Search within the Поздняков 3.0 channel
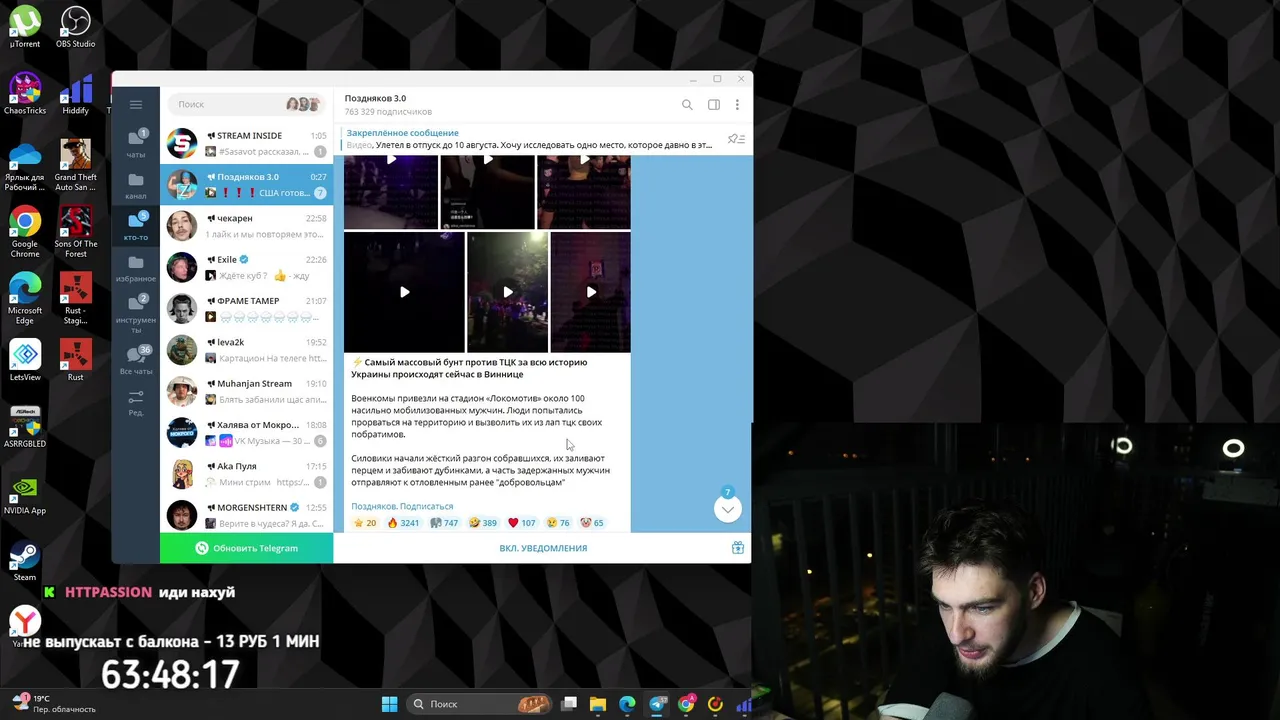This screenshot has width=1280, height=720. pyautogui.click(x=687, y=104)
